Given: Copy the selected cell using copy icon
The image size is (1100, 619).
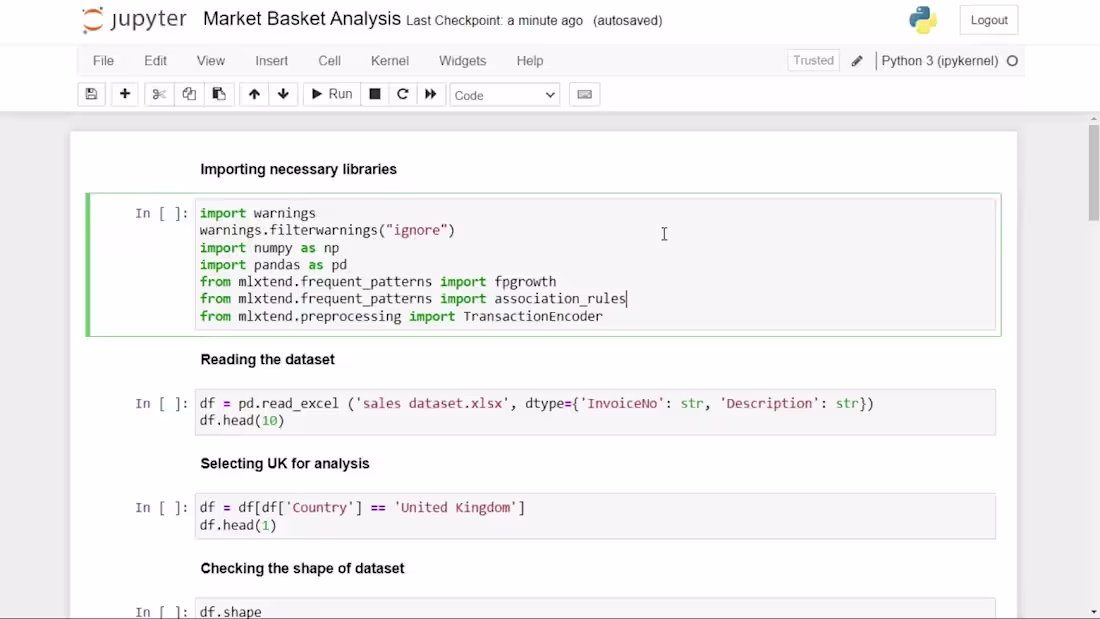Looking at the screenshot, I should tap(189, 93).
